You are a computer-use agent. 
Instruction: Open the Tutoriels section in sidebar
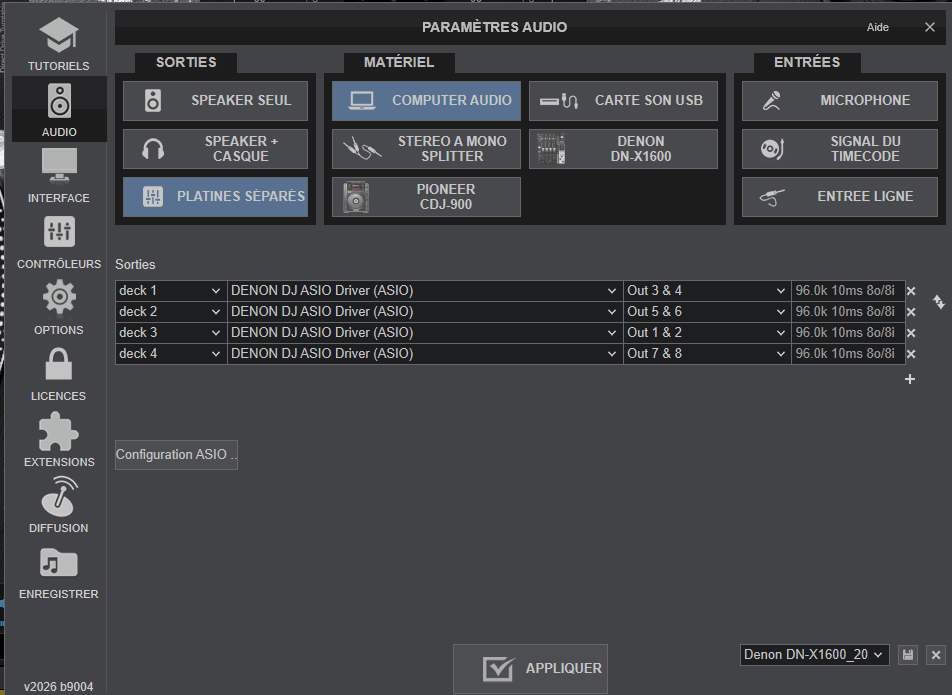pyautogui.click(x=58, y=44)
